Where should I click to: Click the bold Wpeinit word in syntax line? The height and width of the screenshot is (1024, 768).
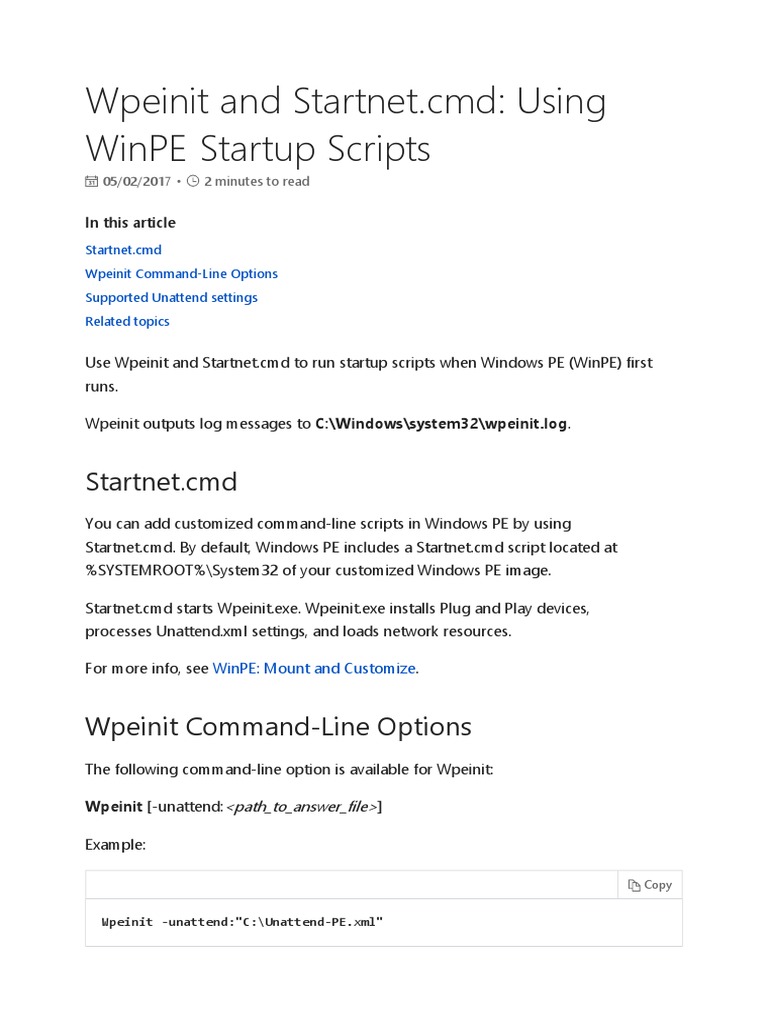pyautogui.click(x=114, y=807)
